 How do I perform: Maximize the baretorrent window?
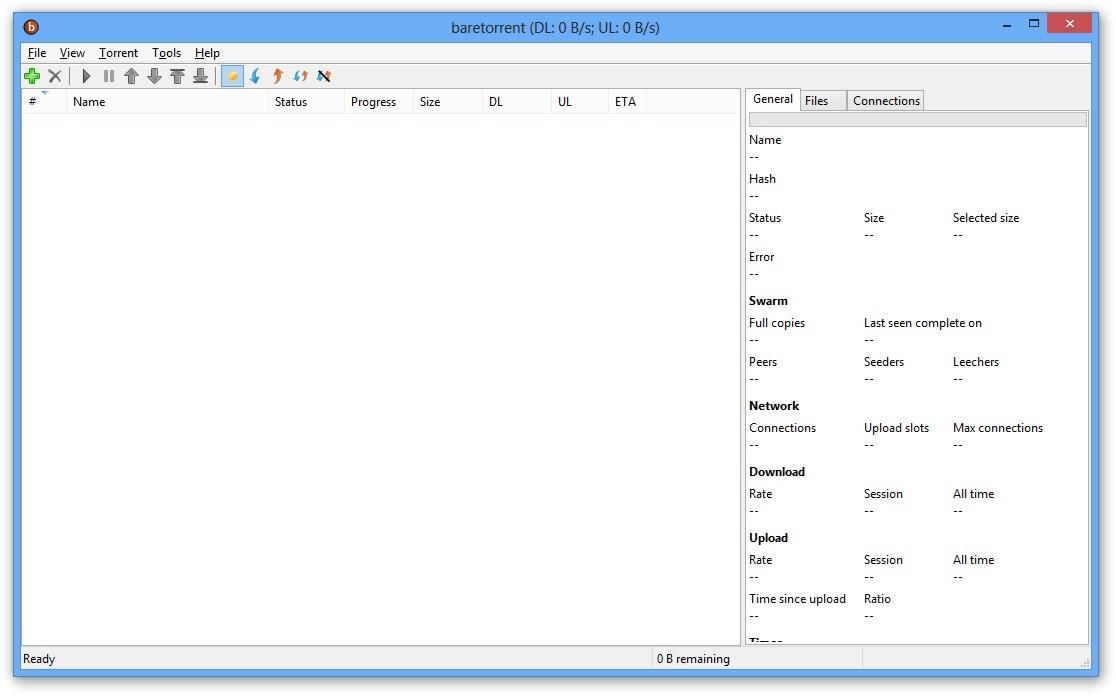pos(1034,24)
